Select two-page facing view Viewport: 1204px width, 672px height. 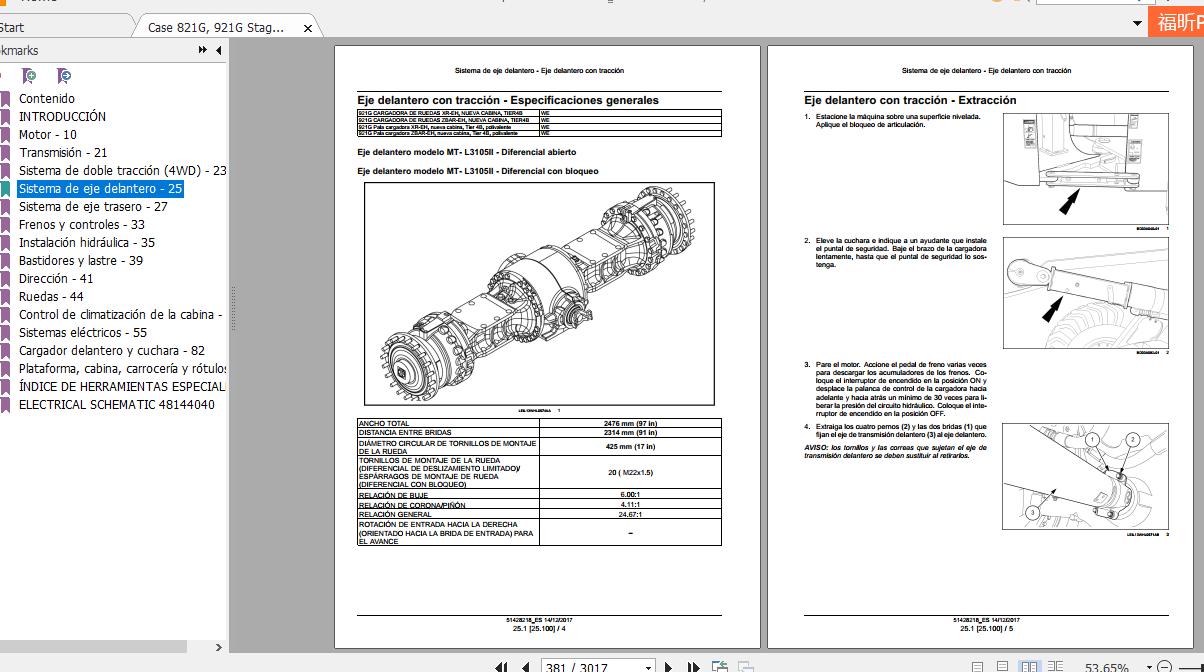tap(1027, 667)
